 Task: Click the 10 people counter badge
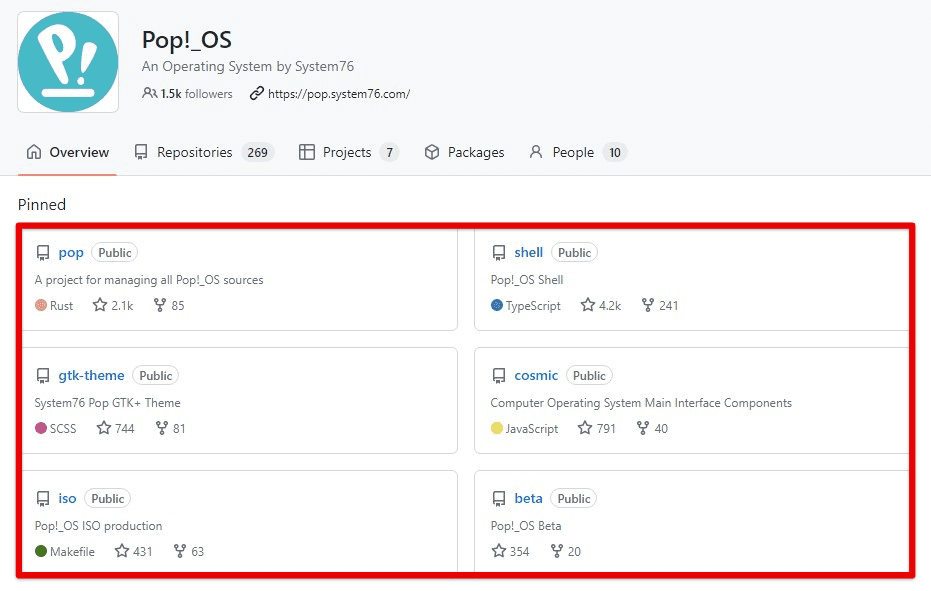click(x=615, y=153)
